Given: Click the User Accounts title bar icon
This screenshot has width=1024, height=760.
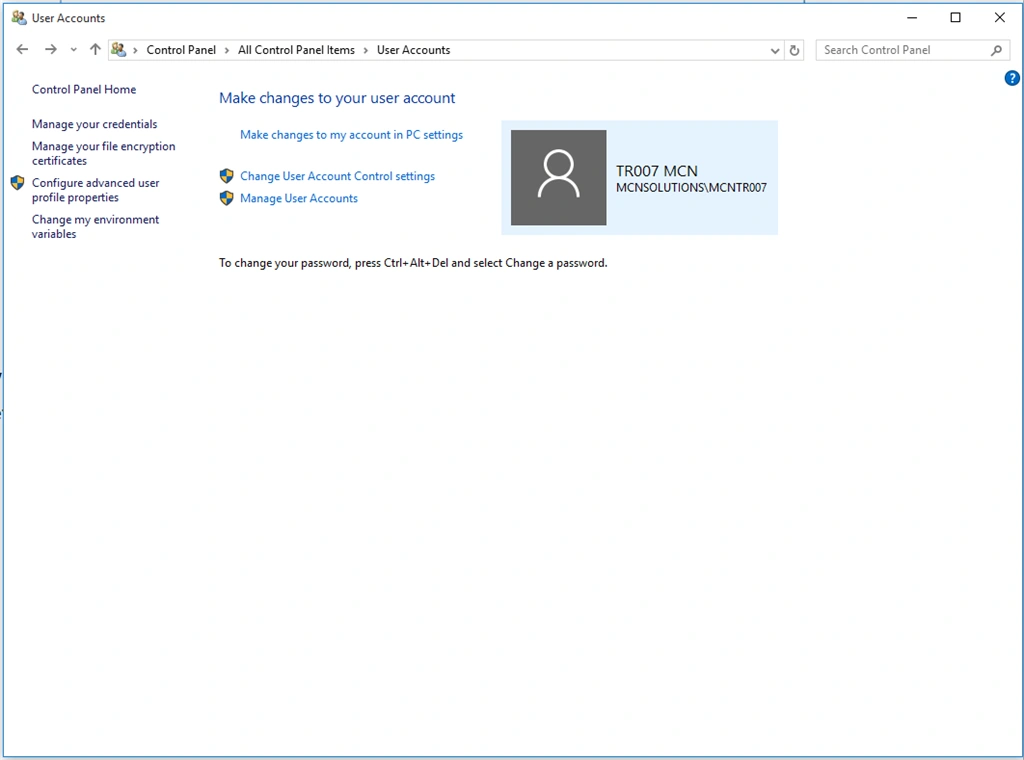Looking at the screenshot, I should [x=19, y=18].
